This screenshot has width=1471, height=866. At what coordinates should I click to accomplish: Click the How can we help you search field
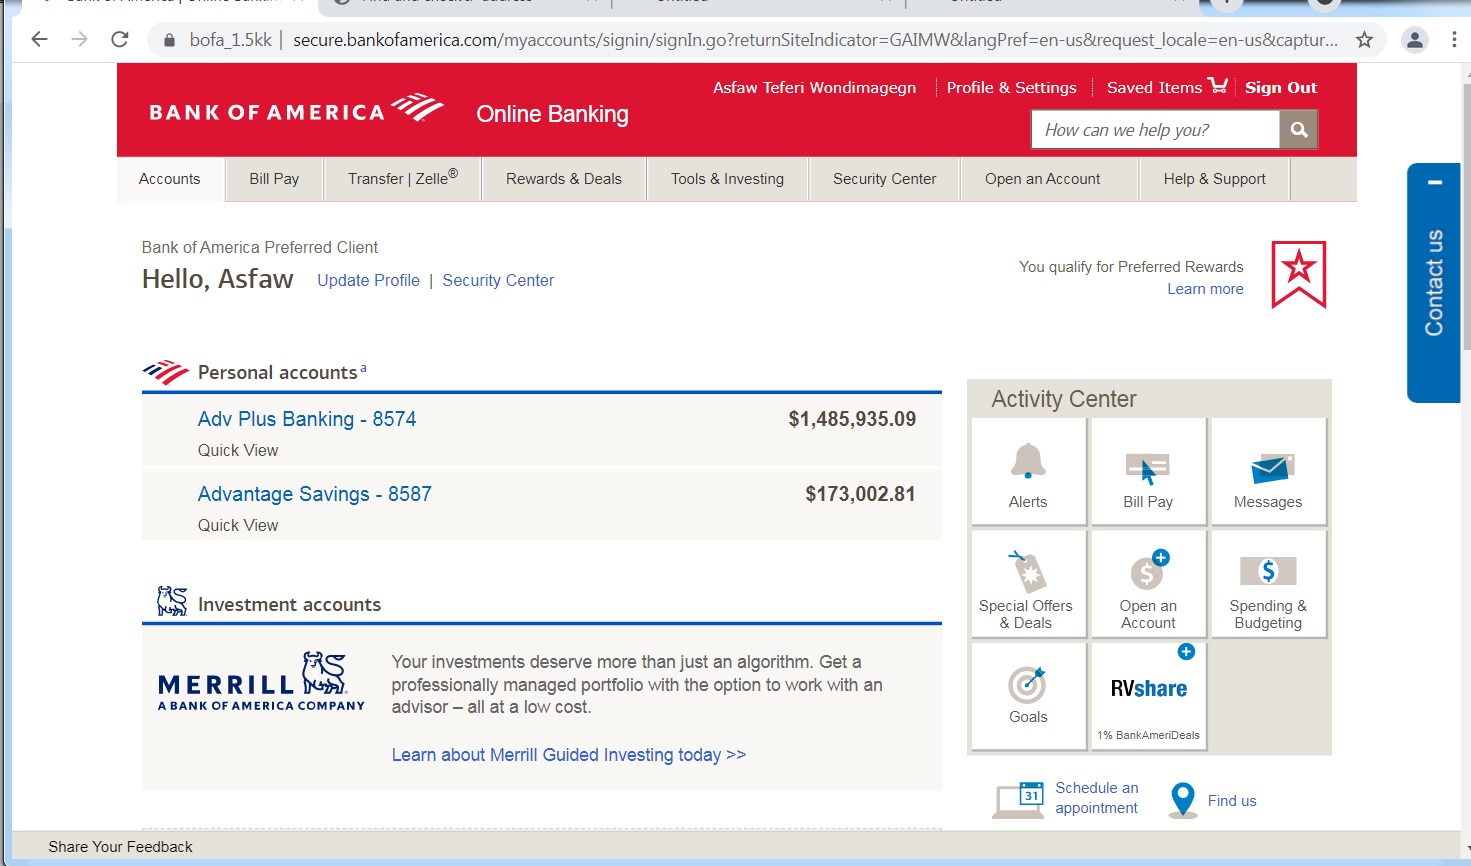point(1155,129)
